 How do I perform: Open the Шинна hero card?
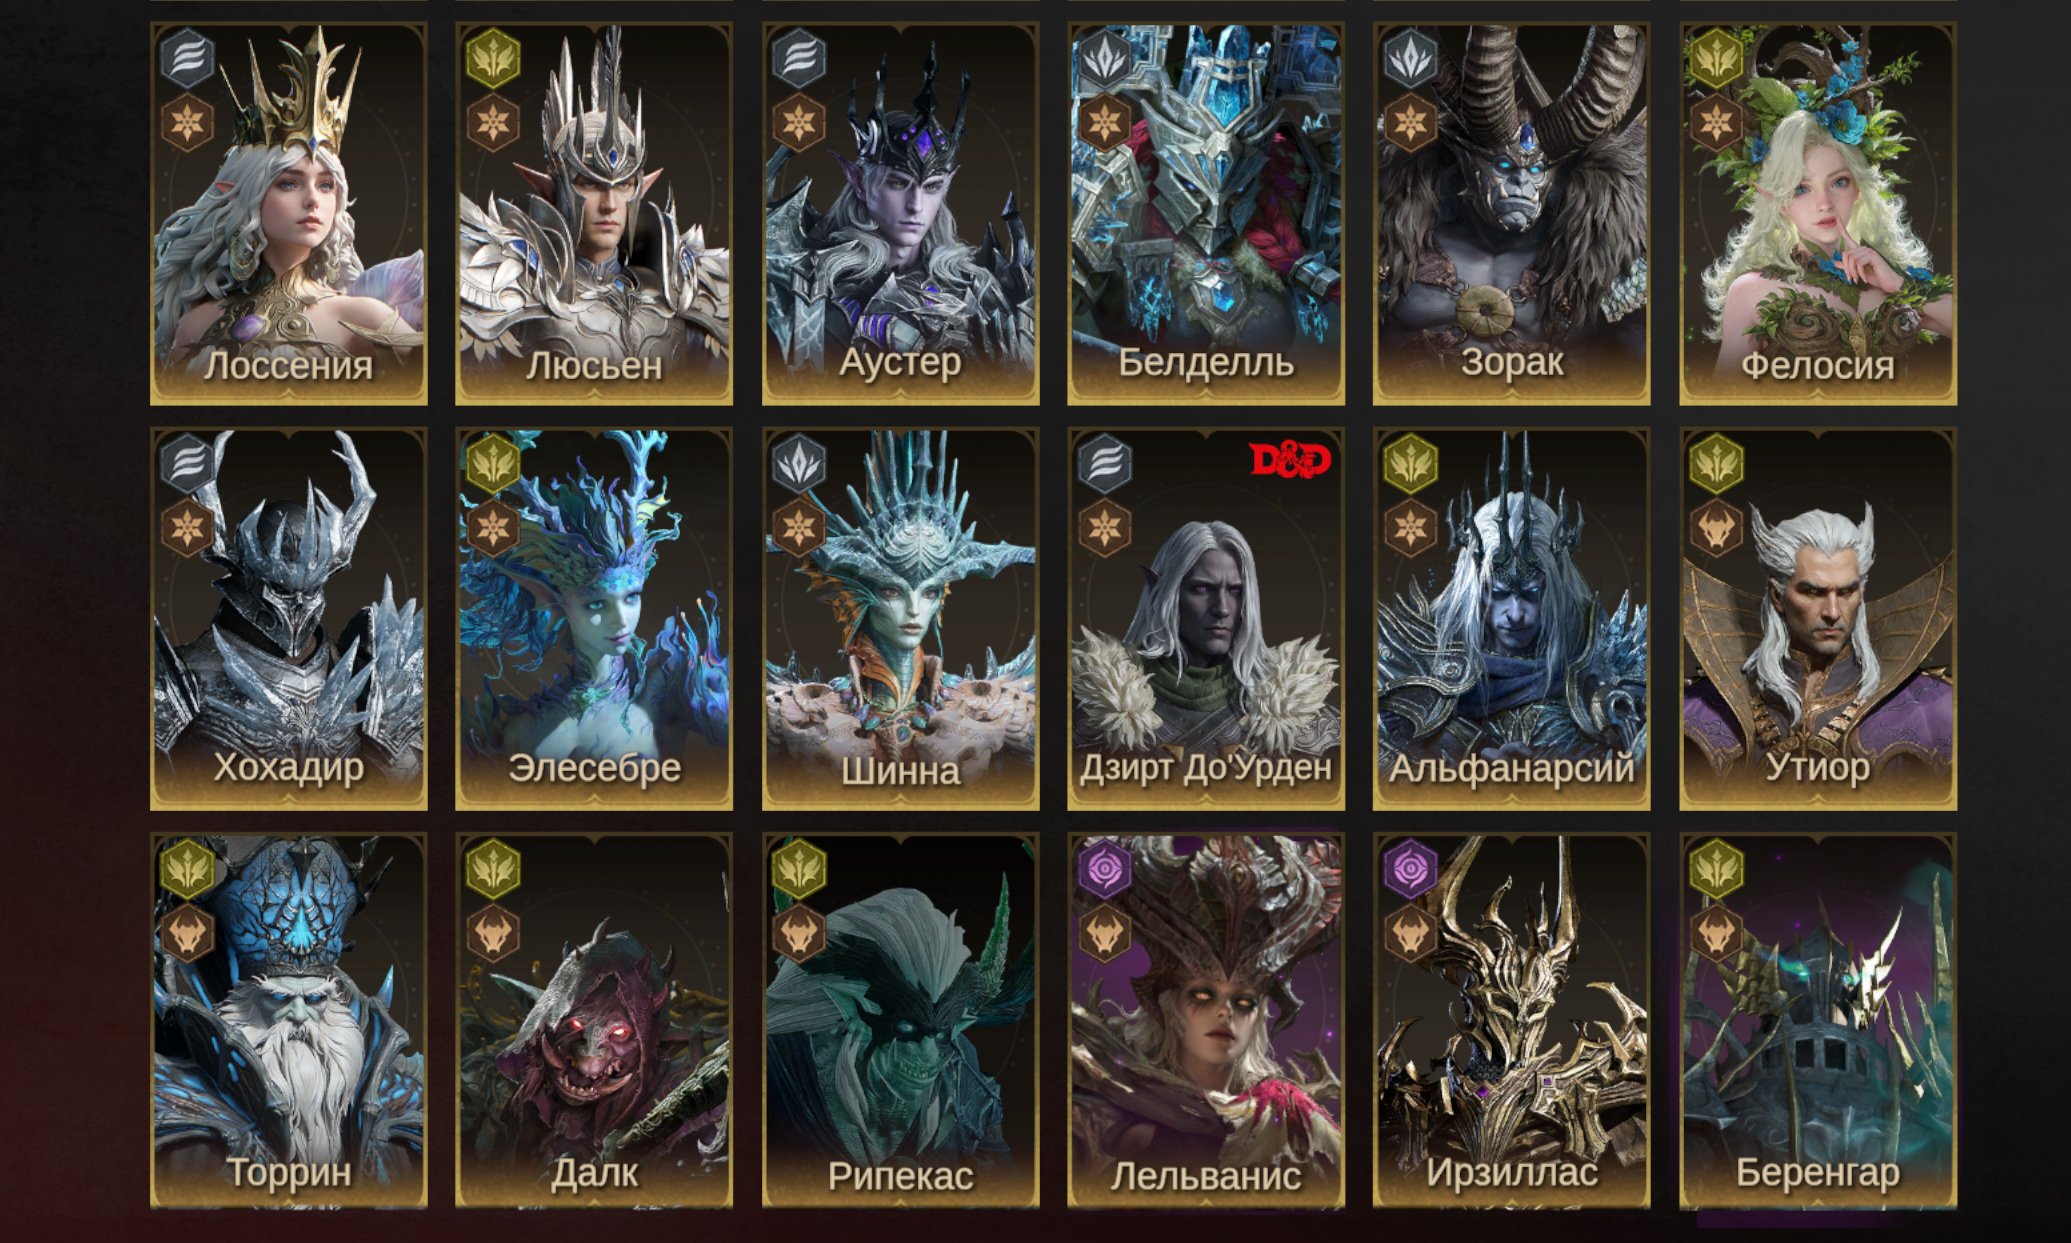click(901, 619)
